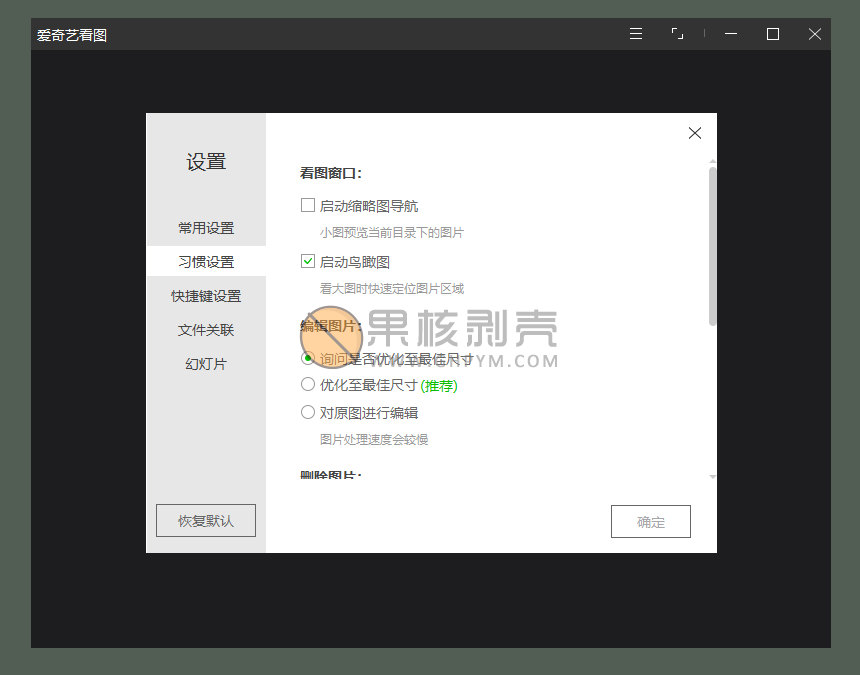This screenshot has height=675, width=860.
Task: Click the green (推荐) label
Action: pyautogui.click(x=439, y=386)
